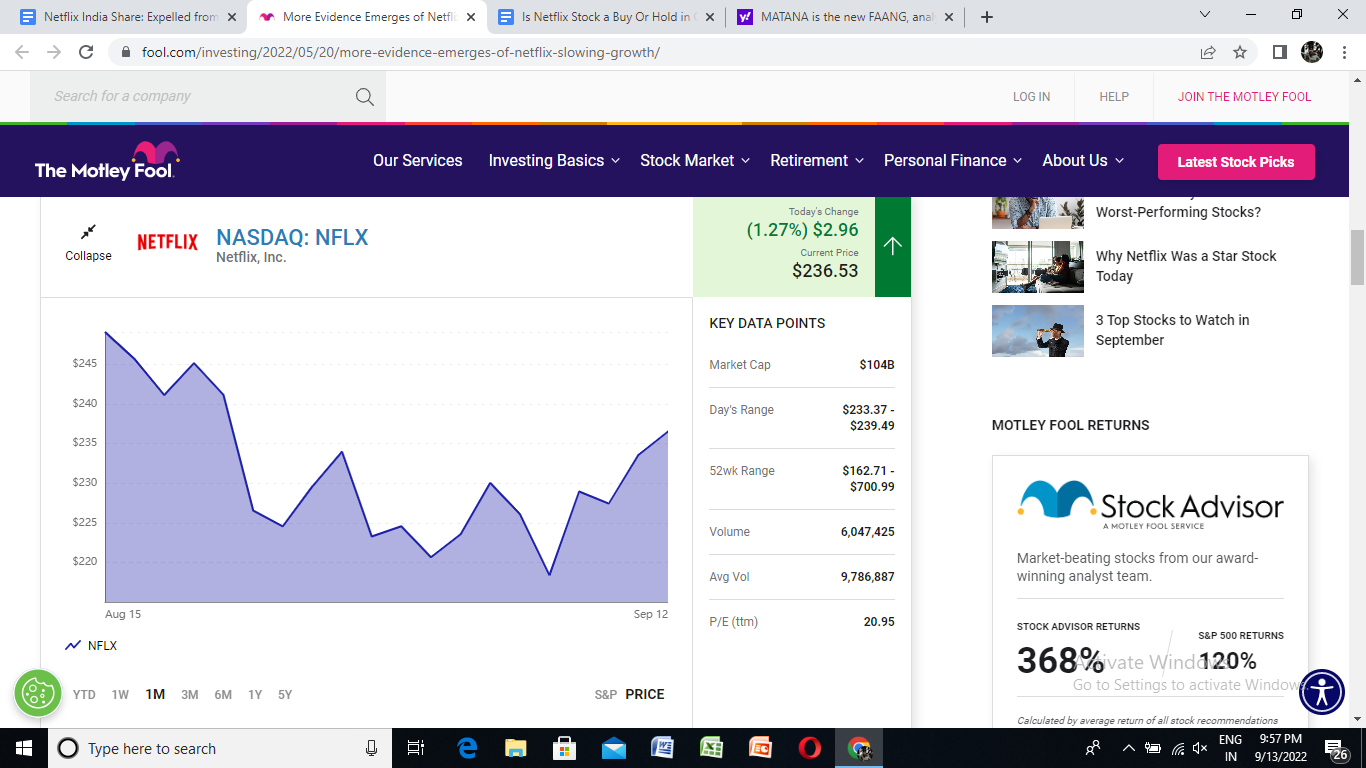Select the 1M chart range
1366x768 pixels.
click(155, 695)
